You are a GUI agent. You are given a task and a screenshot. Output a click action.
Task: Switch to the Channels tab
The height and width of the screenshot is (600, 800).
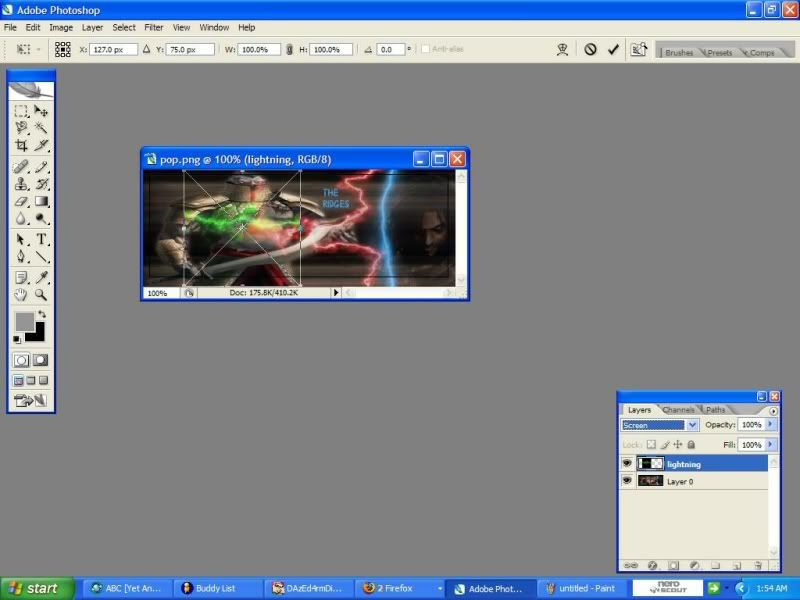[x=678, y=410]
